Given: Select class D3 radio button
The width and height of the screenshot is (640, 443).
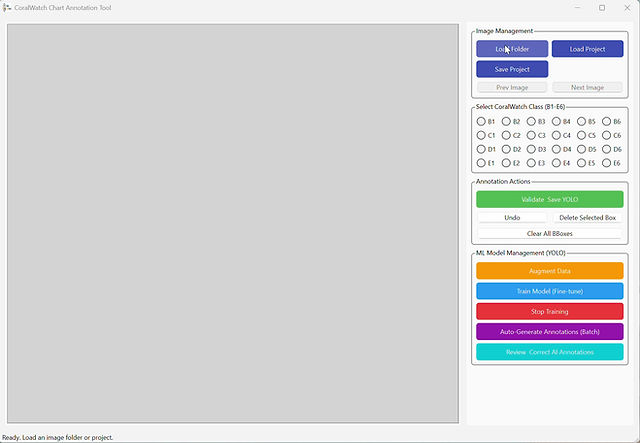Looking at the screenshot, I should tap(531, 149).
